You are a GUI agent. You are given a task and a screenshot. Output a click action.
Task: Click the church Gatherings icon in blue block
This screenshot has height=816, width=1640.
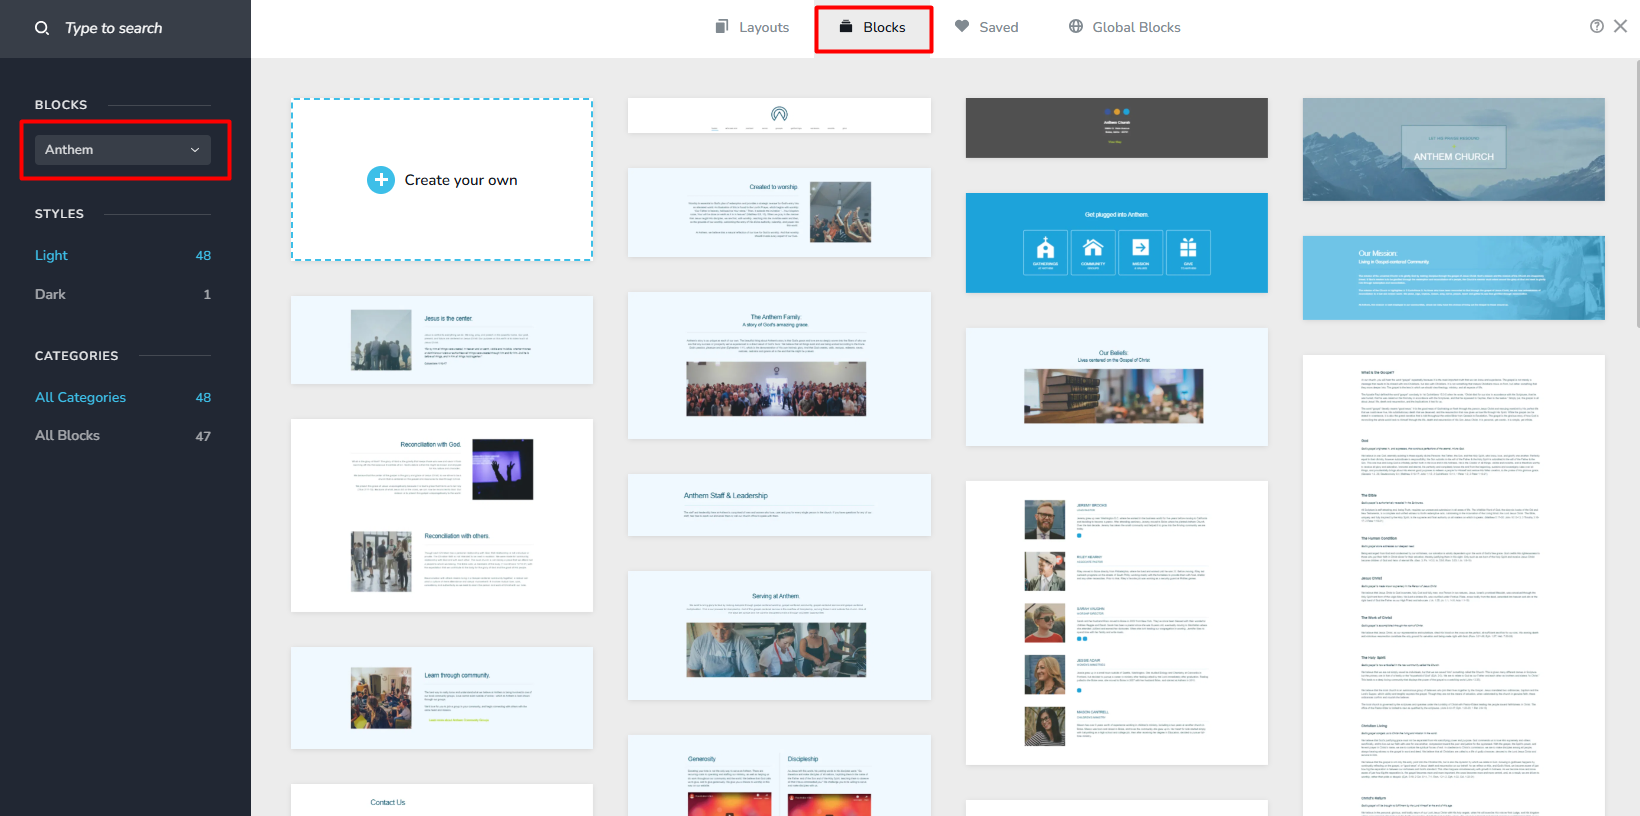pyautogui.click(x=1045, y=251)
